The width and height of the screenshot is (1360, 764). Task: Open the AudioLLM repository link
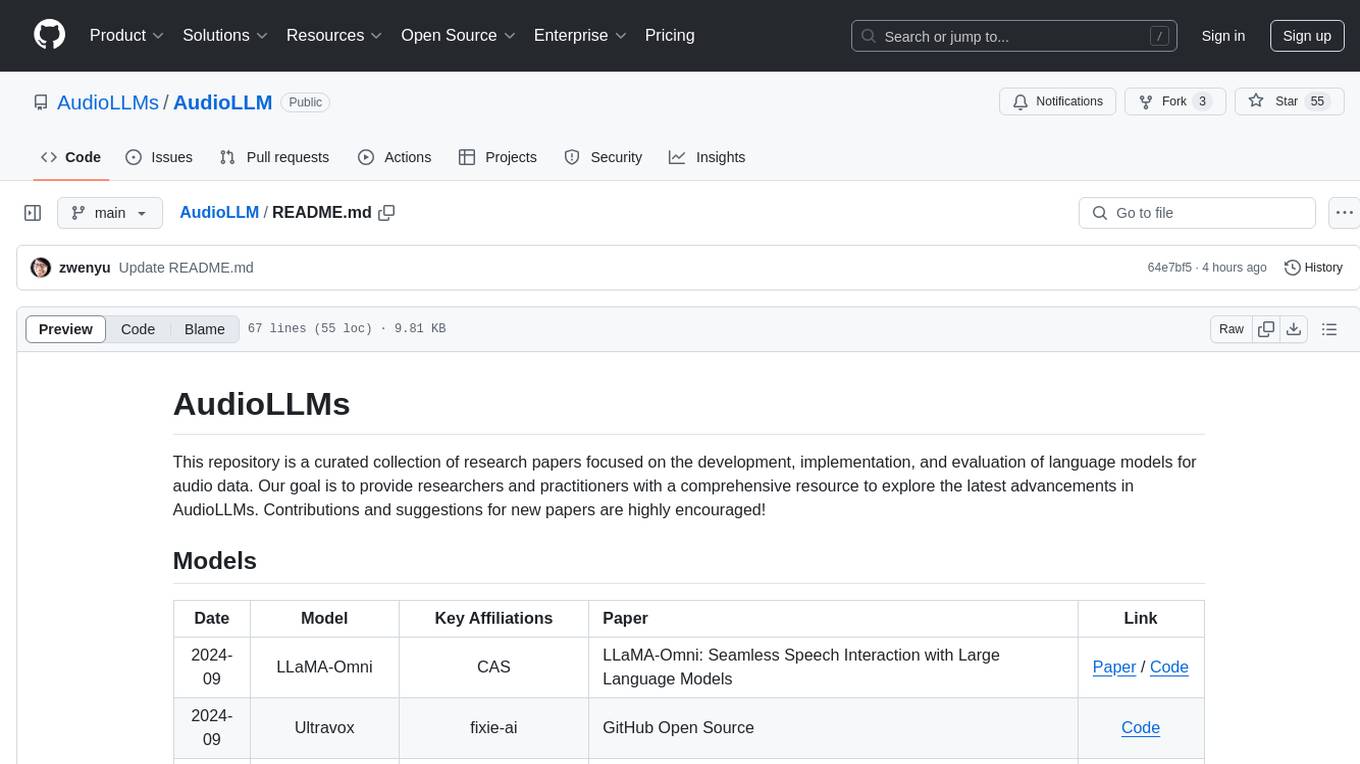223,102
